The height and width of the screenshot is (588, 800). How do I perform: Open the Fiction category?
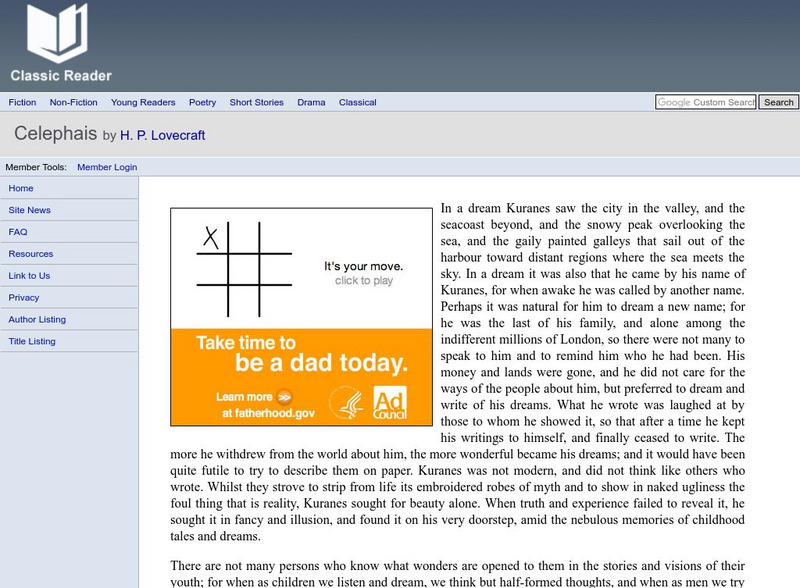pos(22,102)
